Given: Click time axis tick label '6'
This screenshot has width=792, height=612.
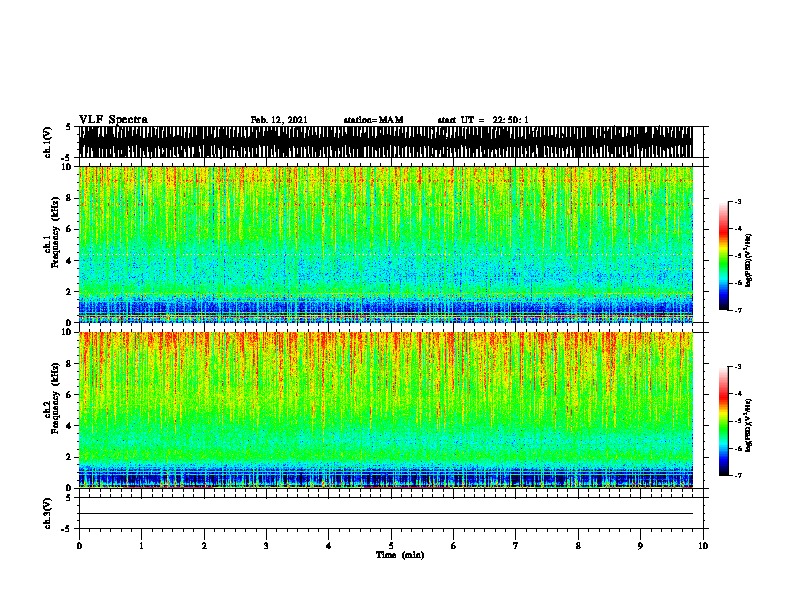Looking at the screenshot, I should pos(454,546).
